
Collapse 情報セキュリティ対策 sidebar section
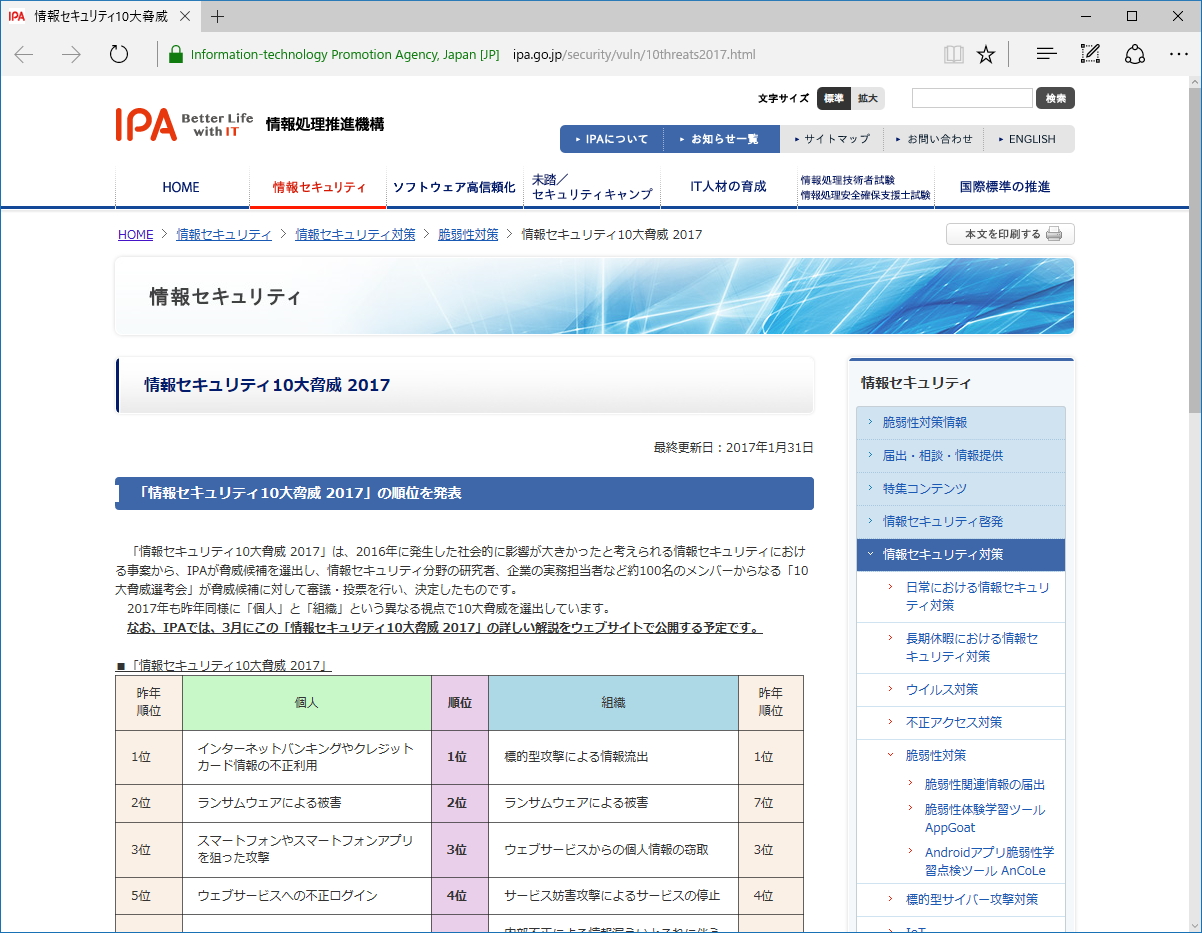961,555
